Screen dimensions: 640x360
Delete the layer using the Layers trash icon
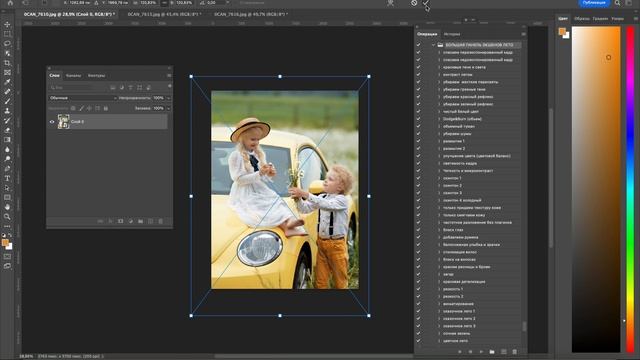point(160,221)
